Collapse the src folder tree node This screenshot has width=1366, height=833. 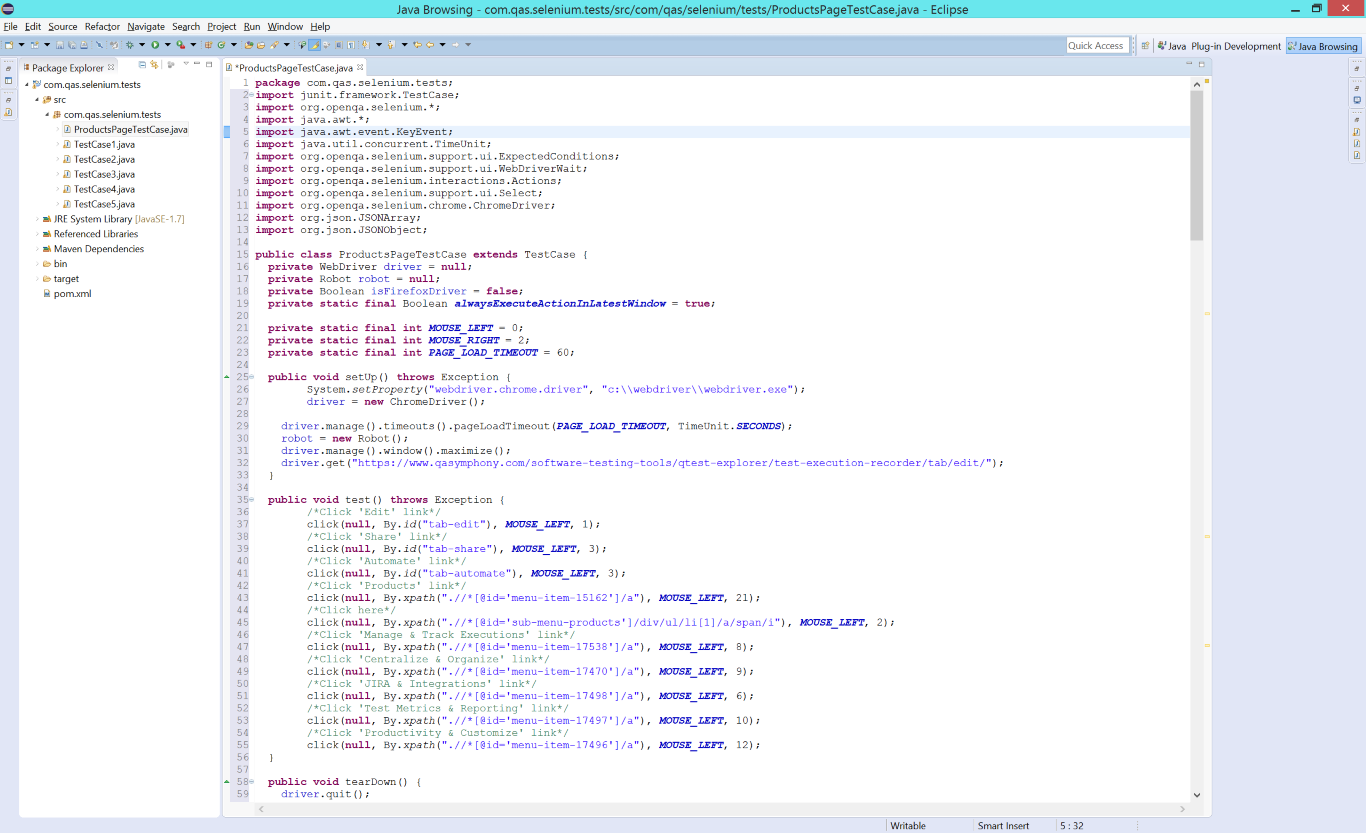(x=37, y=100)
